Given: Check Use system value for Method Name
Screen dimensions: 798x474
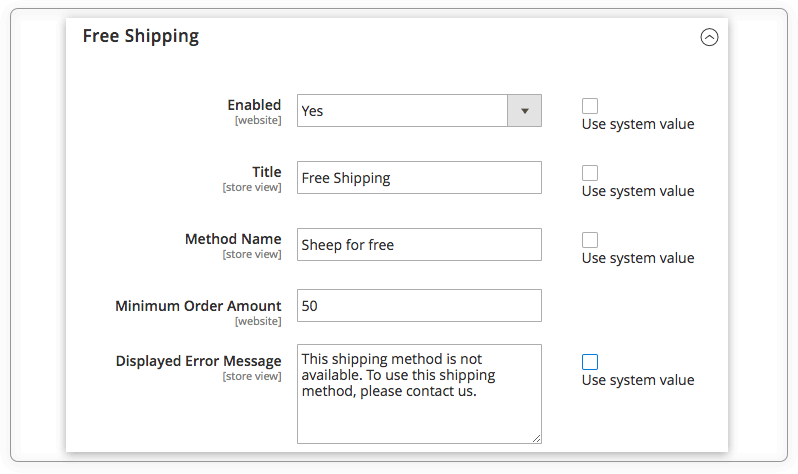Looking at the screenshot, I should [x=590, y=240].
